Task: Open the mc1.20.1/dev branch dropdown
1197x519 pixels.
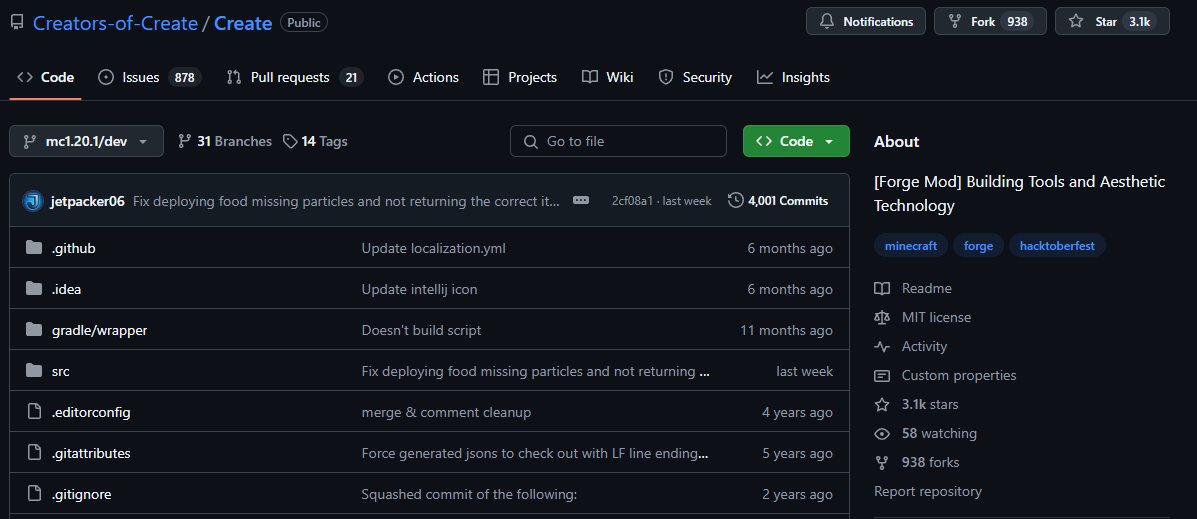Action: coord(86,142)
